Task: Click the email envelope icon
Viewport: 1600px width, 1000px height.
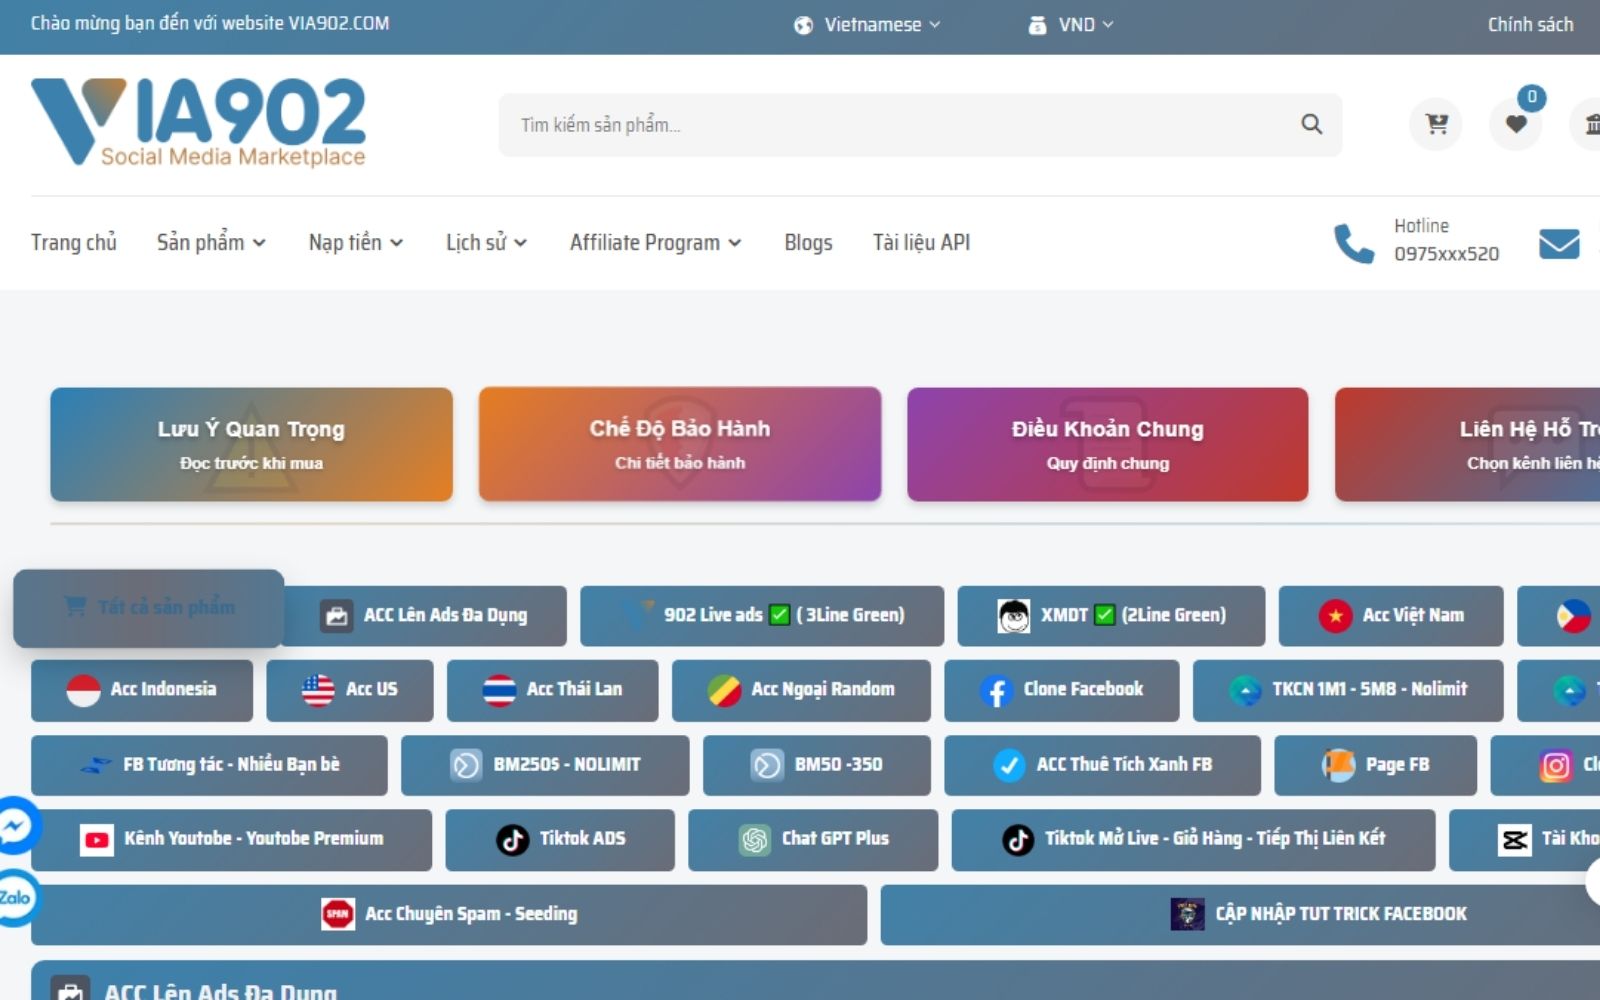Action: click(1559, 243)
